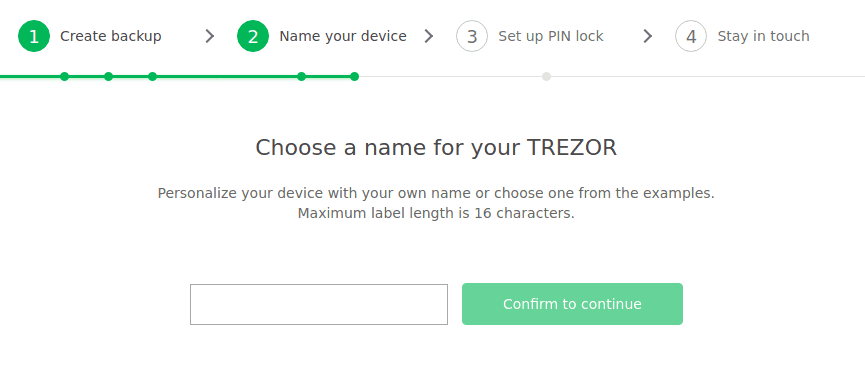
Task: Click the green step 1 circle
Action: (34, 36)
